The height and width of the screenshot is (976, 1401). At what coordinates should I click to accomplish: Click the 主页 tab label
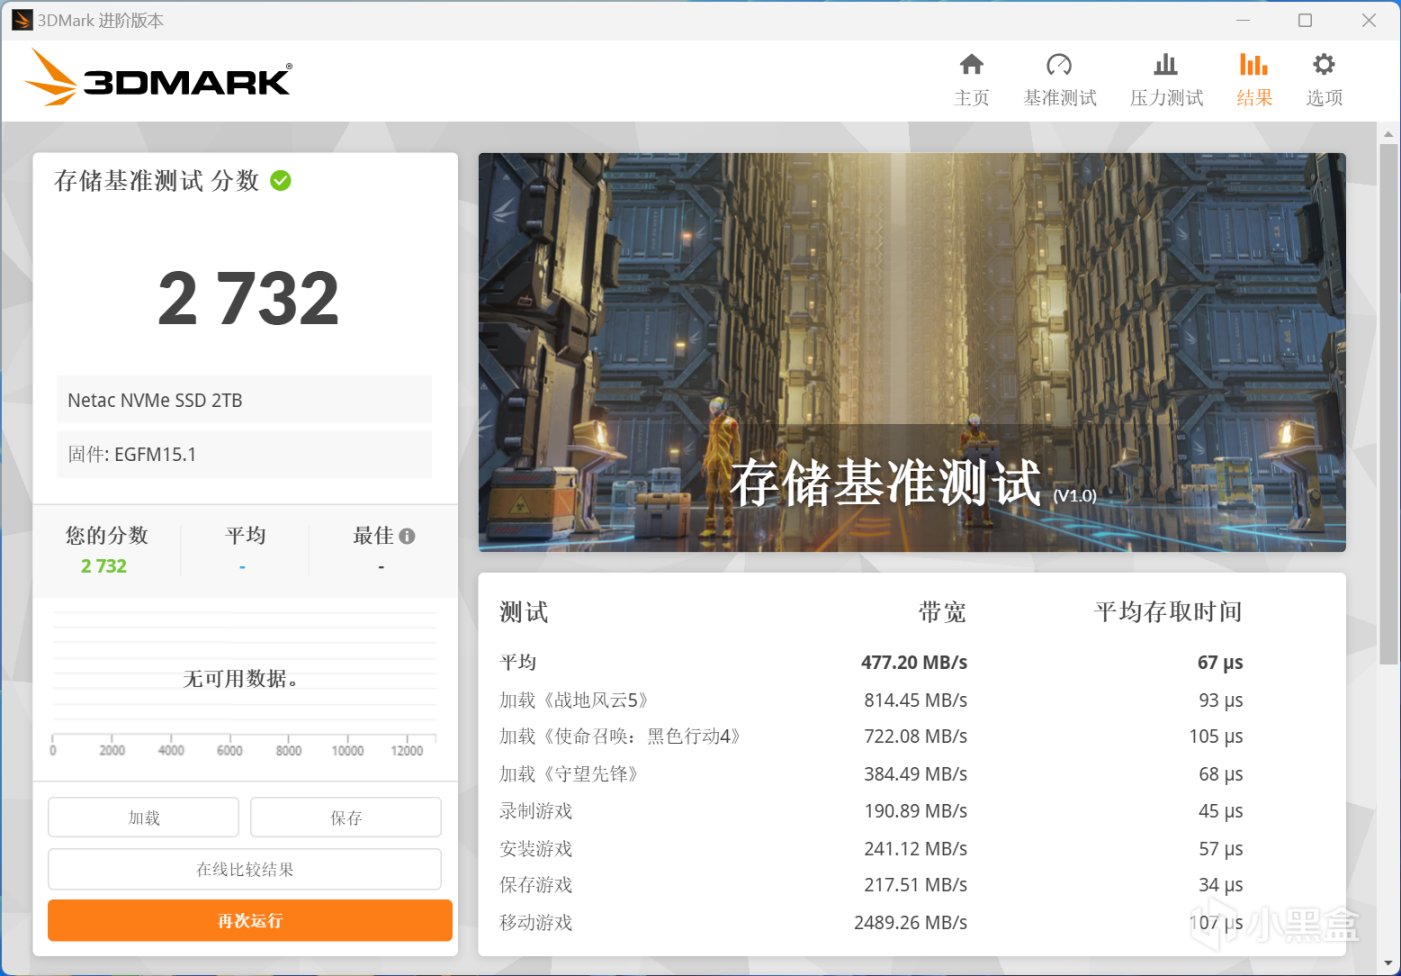point(972,98)
